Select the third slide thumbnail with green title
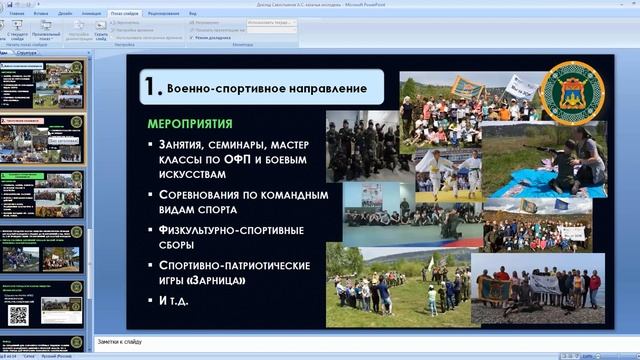 42,194
